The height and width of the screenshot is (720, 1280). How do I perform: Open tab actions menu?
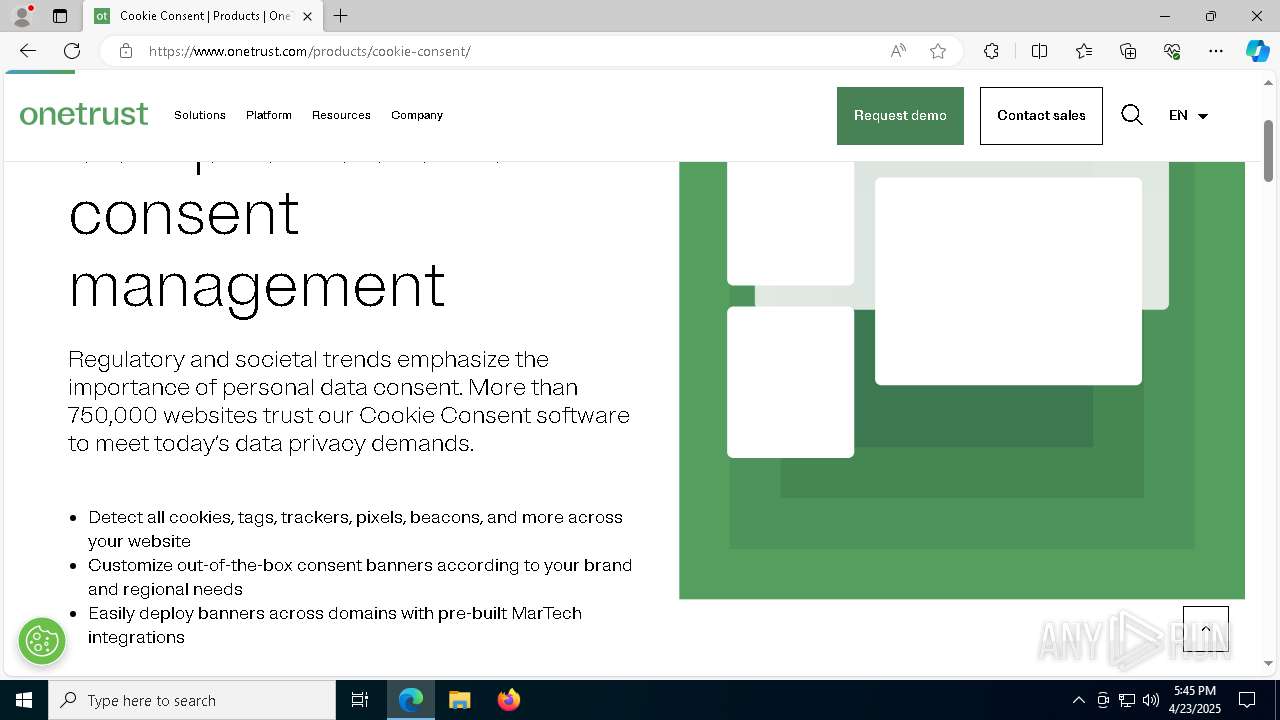[60, 16]
